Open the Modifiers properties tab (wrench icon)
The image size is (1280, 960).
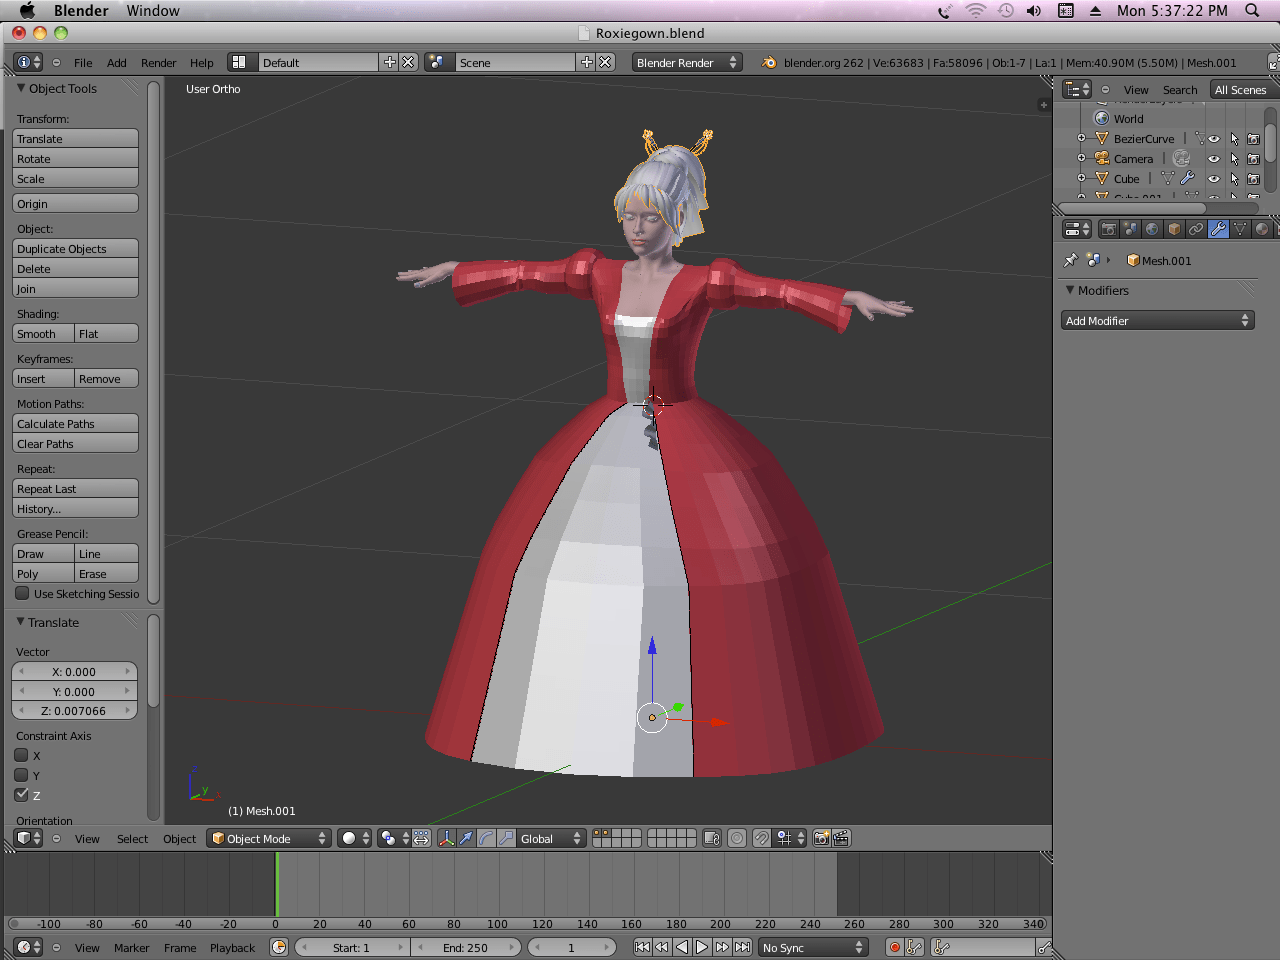tap(1218, 229)
